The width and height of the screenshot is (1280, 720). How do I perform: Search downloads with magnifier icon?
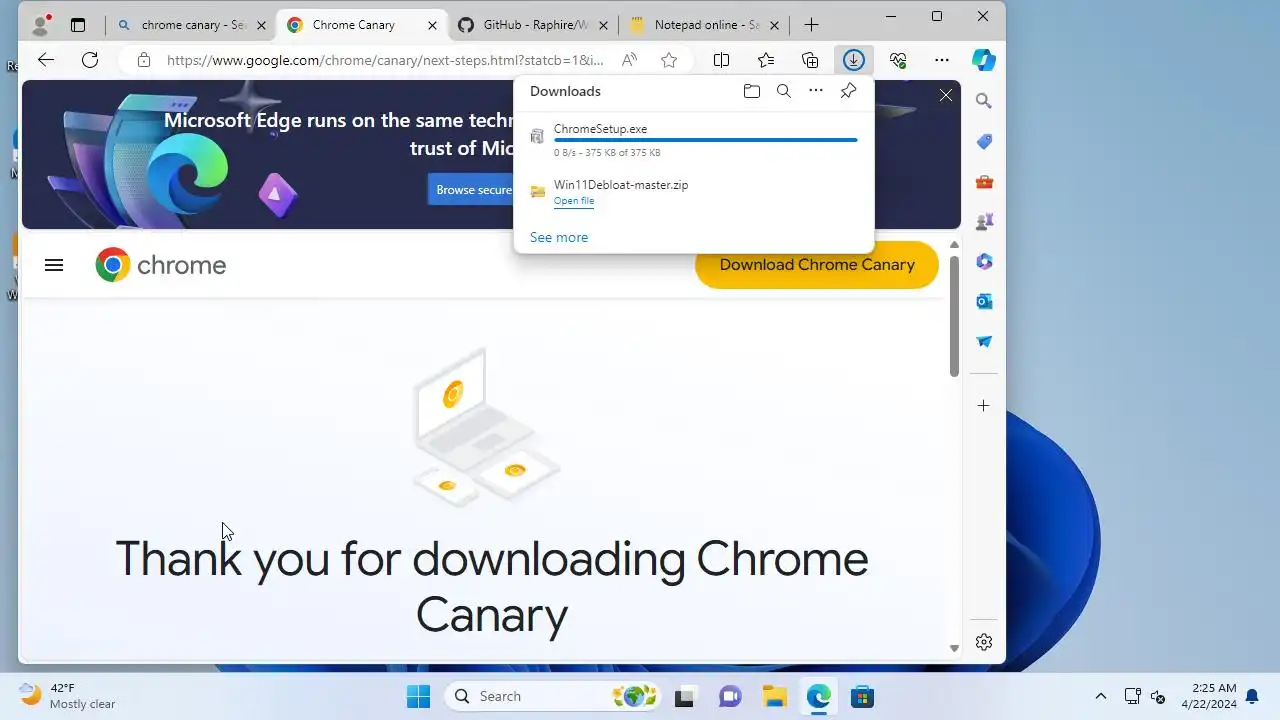click(x=784, y=91)
